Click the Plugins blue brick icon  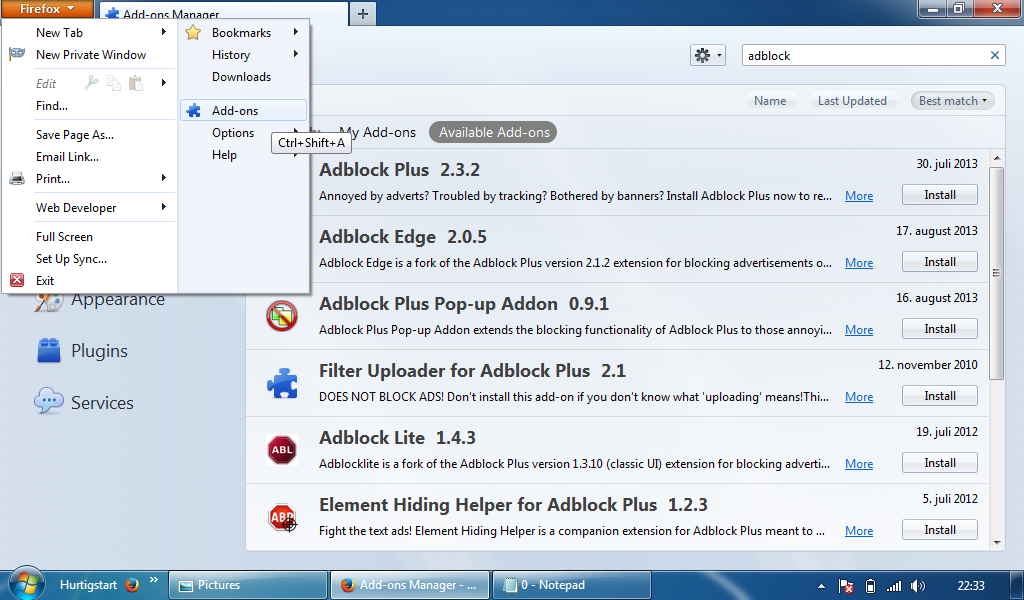click(49, 351)
